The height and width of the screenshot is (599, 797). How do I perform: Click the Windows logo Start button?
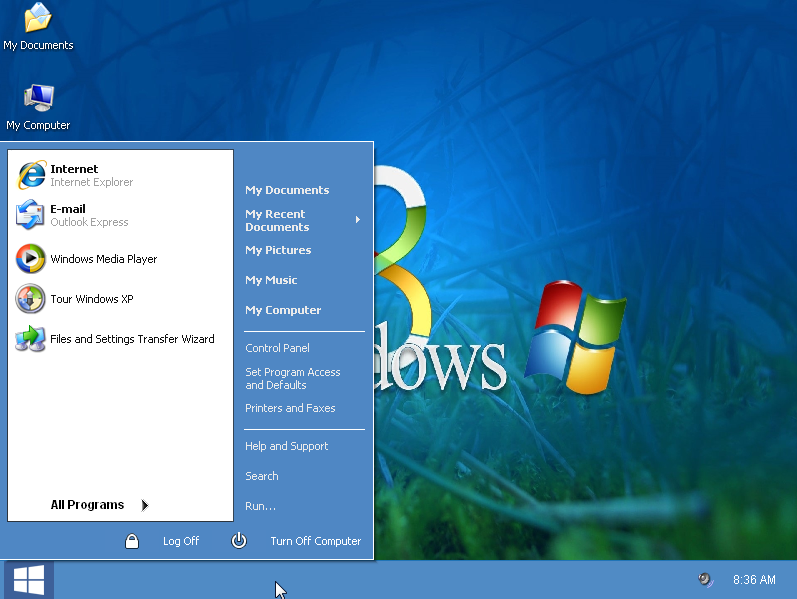point(29,580)
